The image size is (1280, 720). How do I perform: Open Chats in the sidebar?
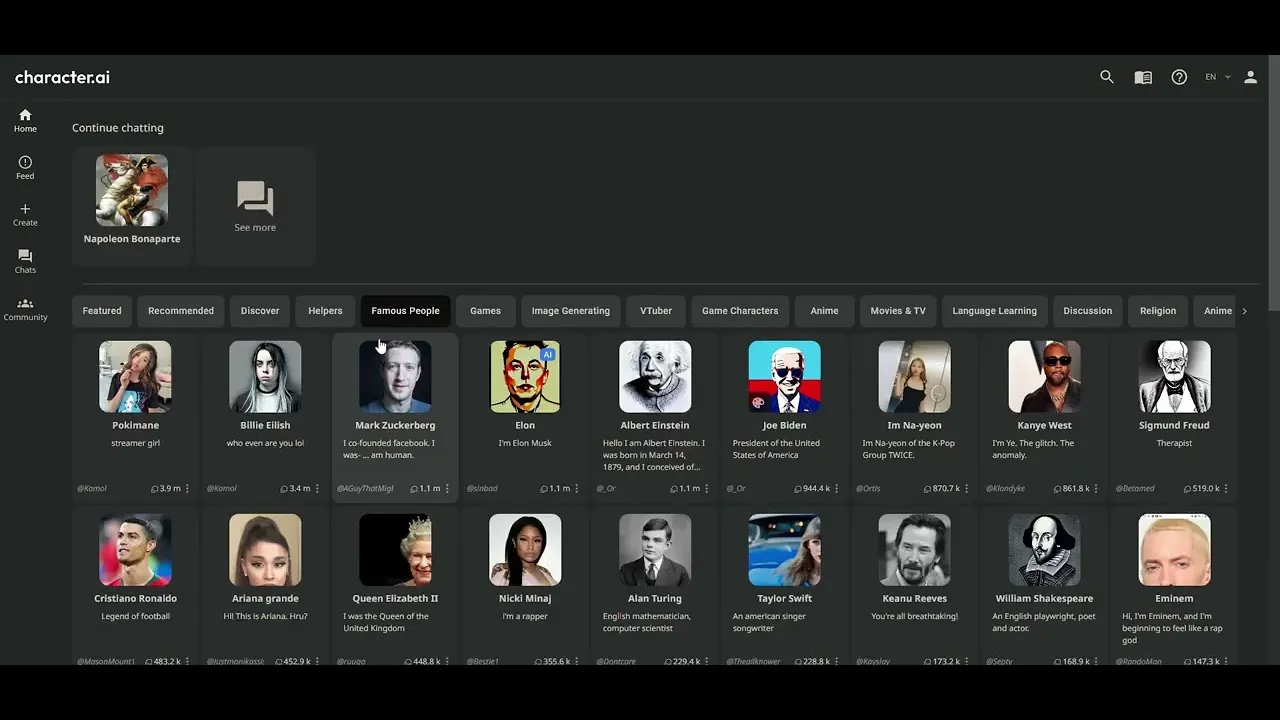click(25, 261)
